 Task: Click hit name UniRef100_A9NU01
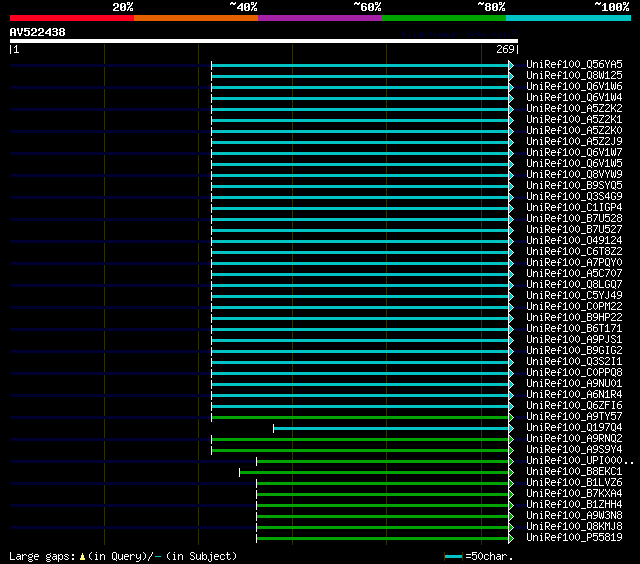(574, 384)
